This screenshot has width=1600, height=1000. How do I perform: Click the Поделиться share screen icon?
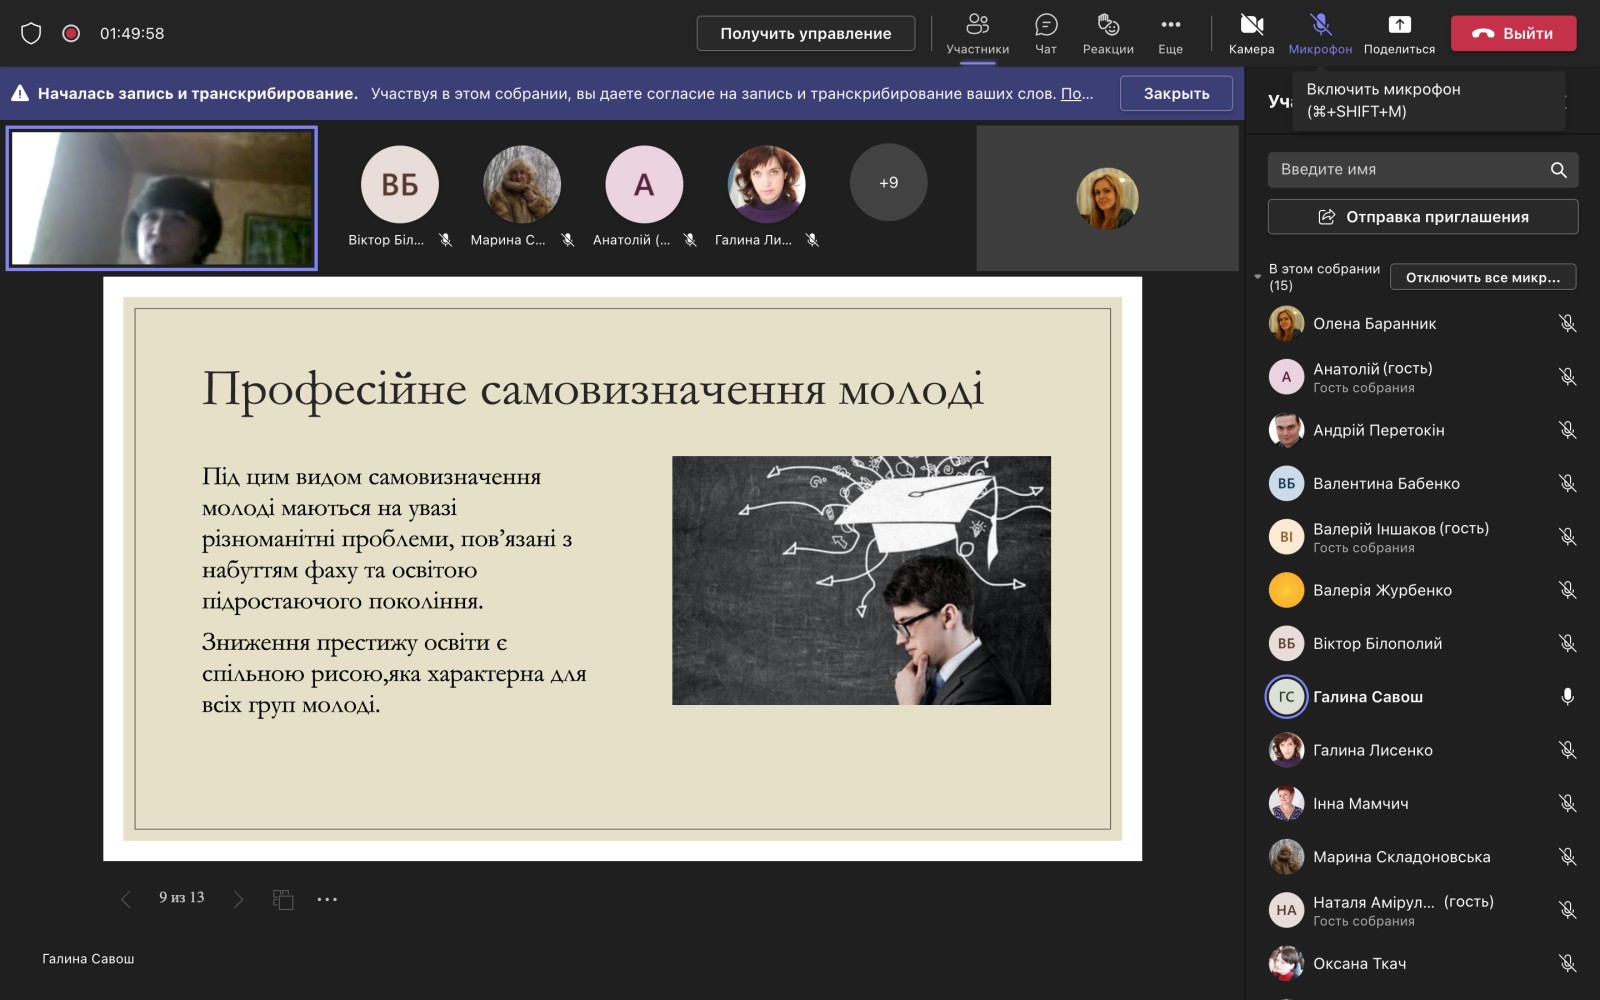coord(1399,33)
